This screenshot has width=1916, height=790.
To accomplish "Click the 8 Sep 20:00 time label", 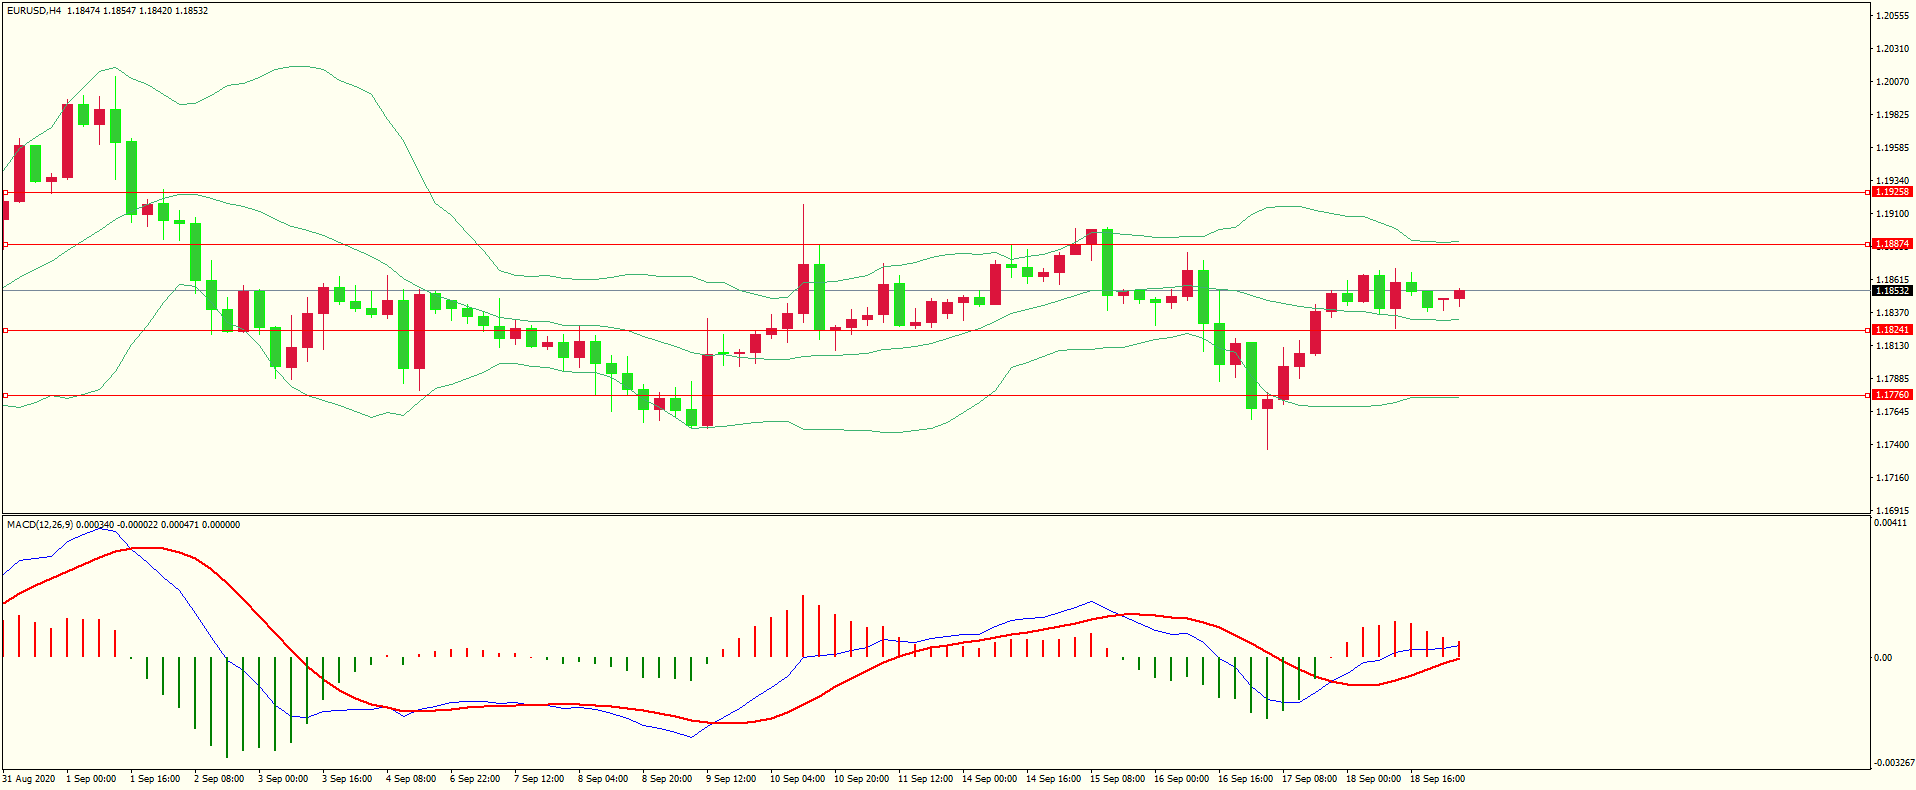I will click(x=667, y=779).
